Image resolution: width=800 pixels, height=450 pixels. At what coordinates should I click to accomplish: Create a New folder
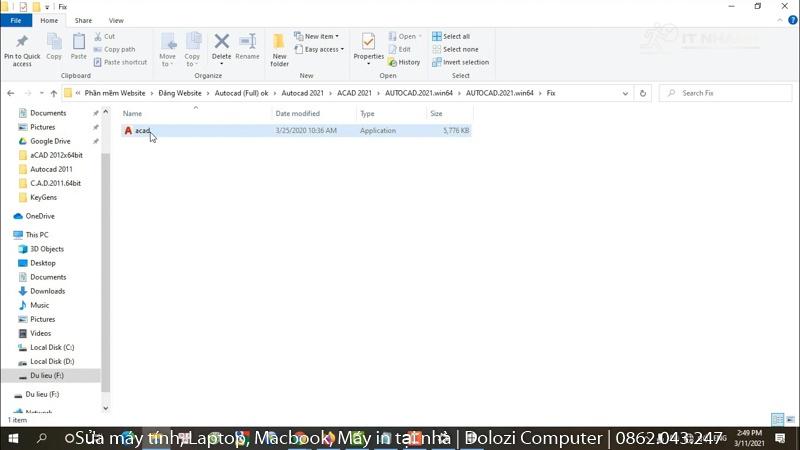click(x=279, y=50)
